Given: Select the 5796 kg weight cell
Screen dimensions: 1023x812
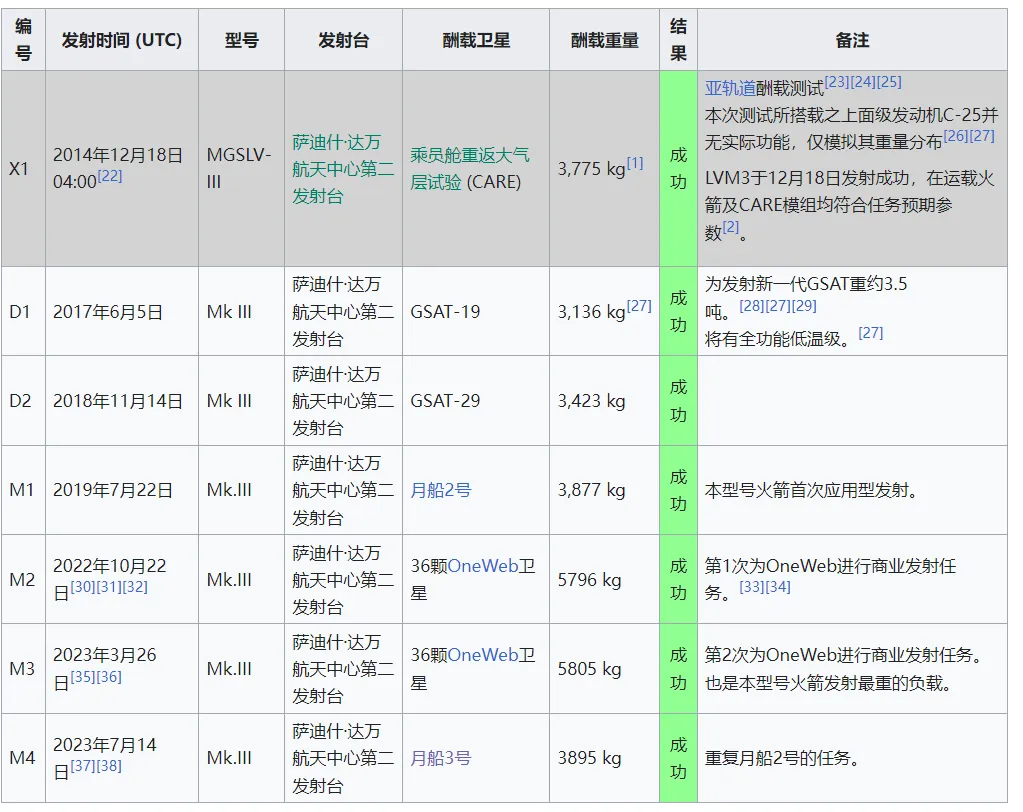Looking at the screenshot, I should tap(604, 579).
